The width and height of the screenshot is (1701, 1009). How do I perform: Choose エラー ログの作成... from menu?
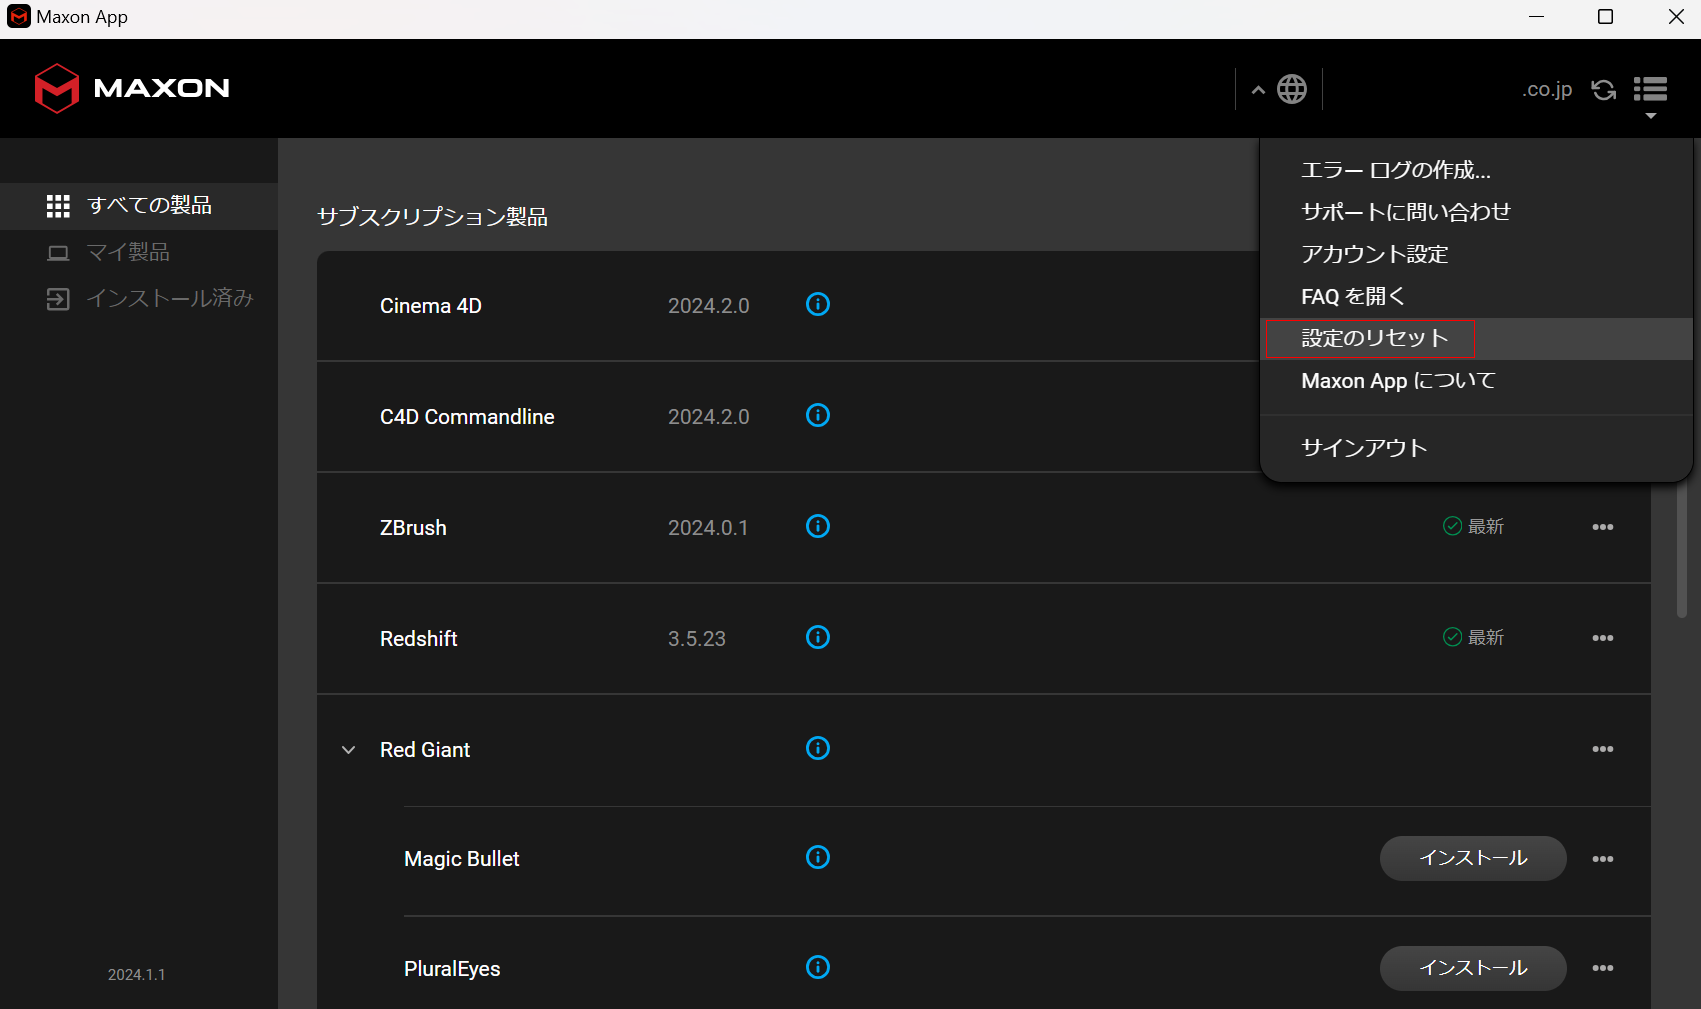coord(1476,170)
